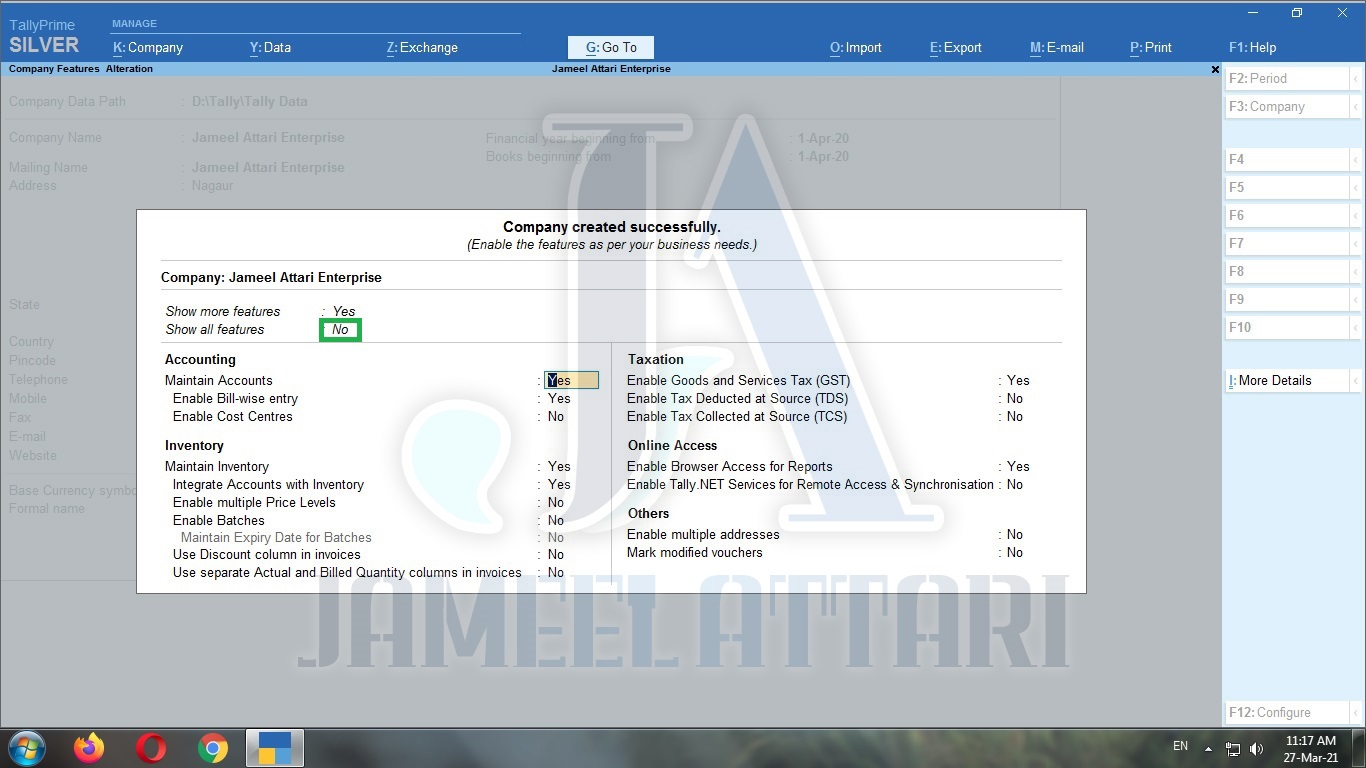Click 'Company: Jameel Attari Enterprise' heading
Viewport: 1366px width, 768px height.
pyautogui.click(x=271, y=277)
